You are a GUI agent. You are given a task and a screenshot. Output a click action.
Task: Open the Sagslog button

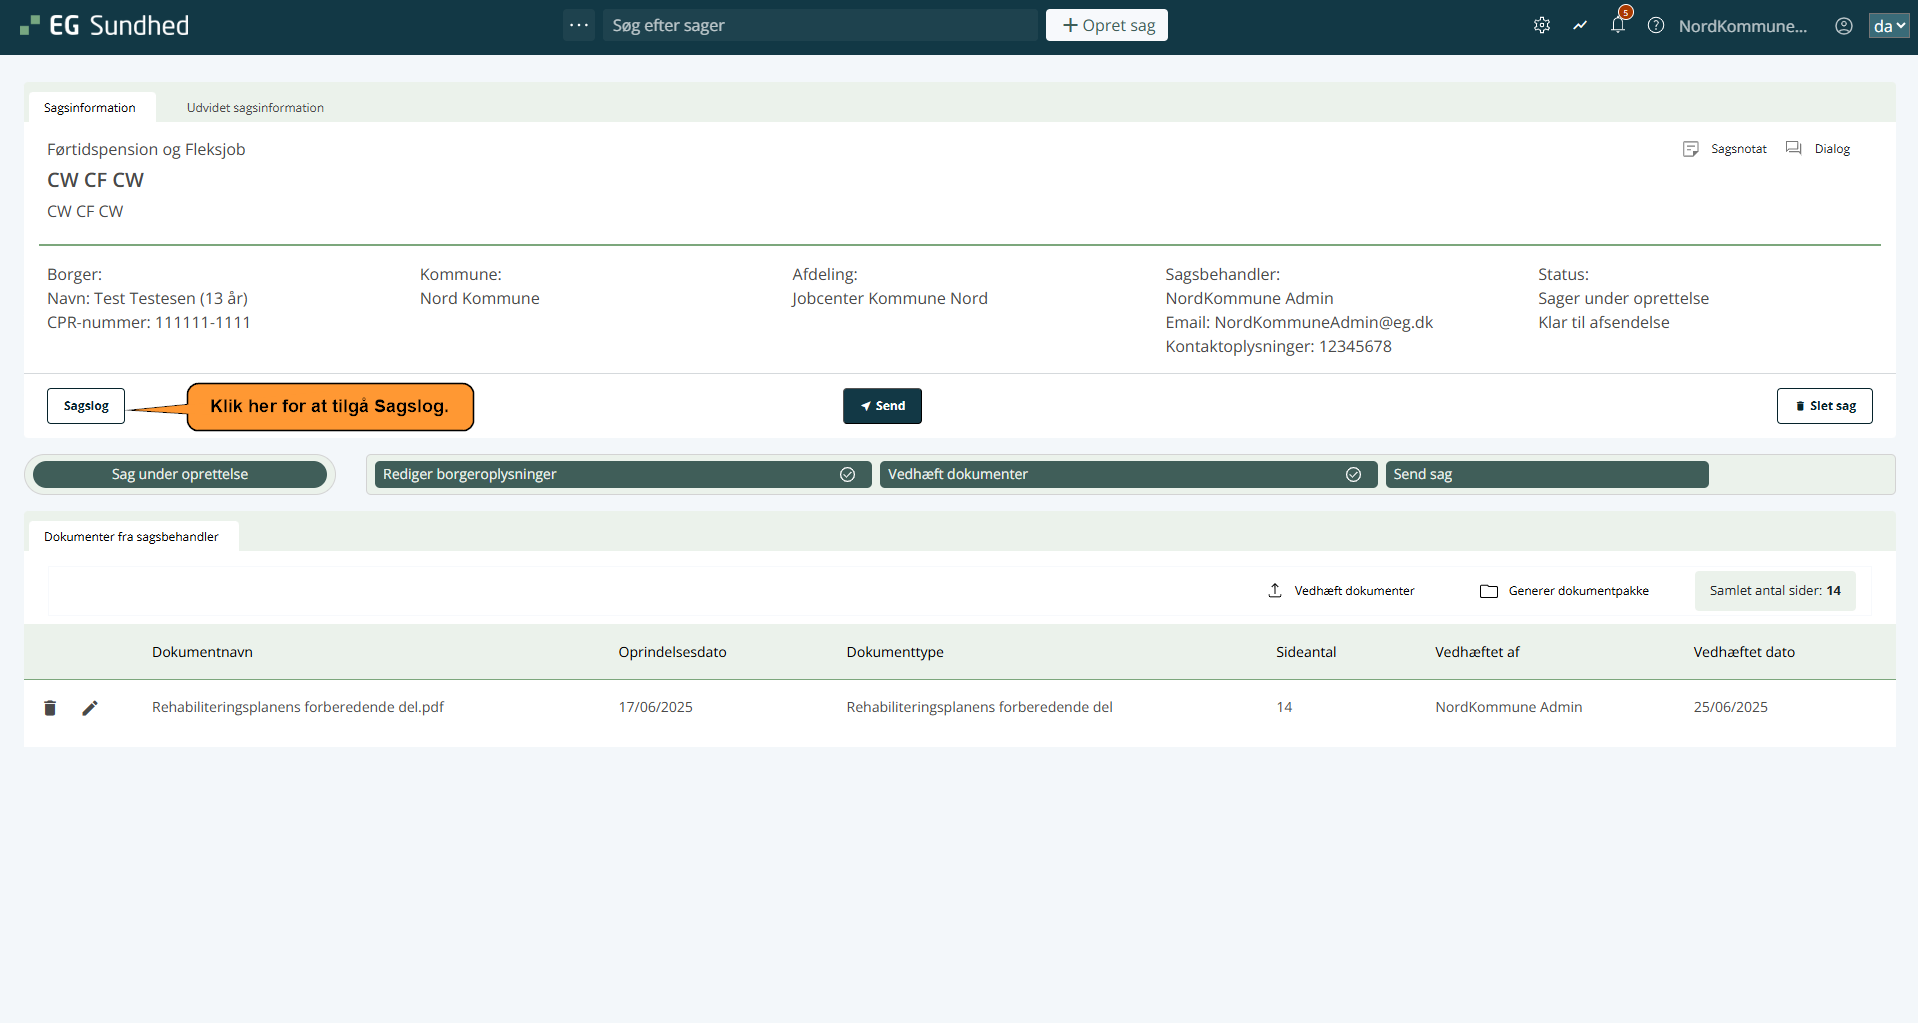click(x=86, y=406)
